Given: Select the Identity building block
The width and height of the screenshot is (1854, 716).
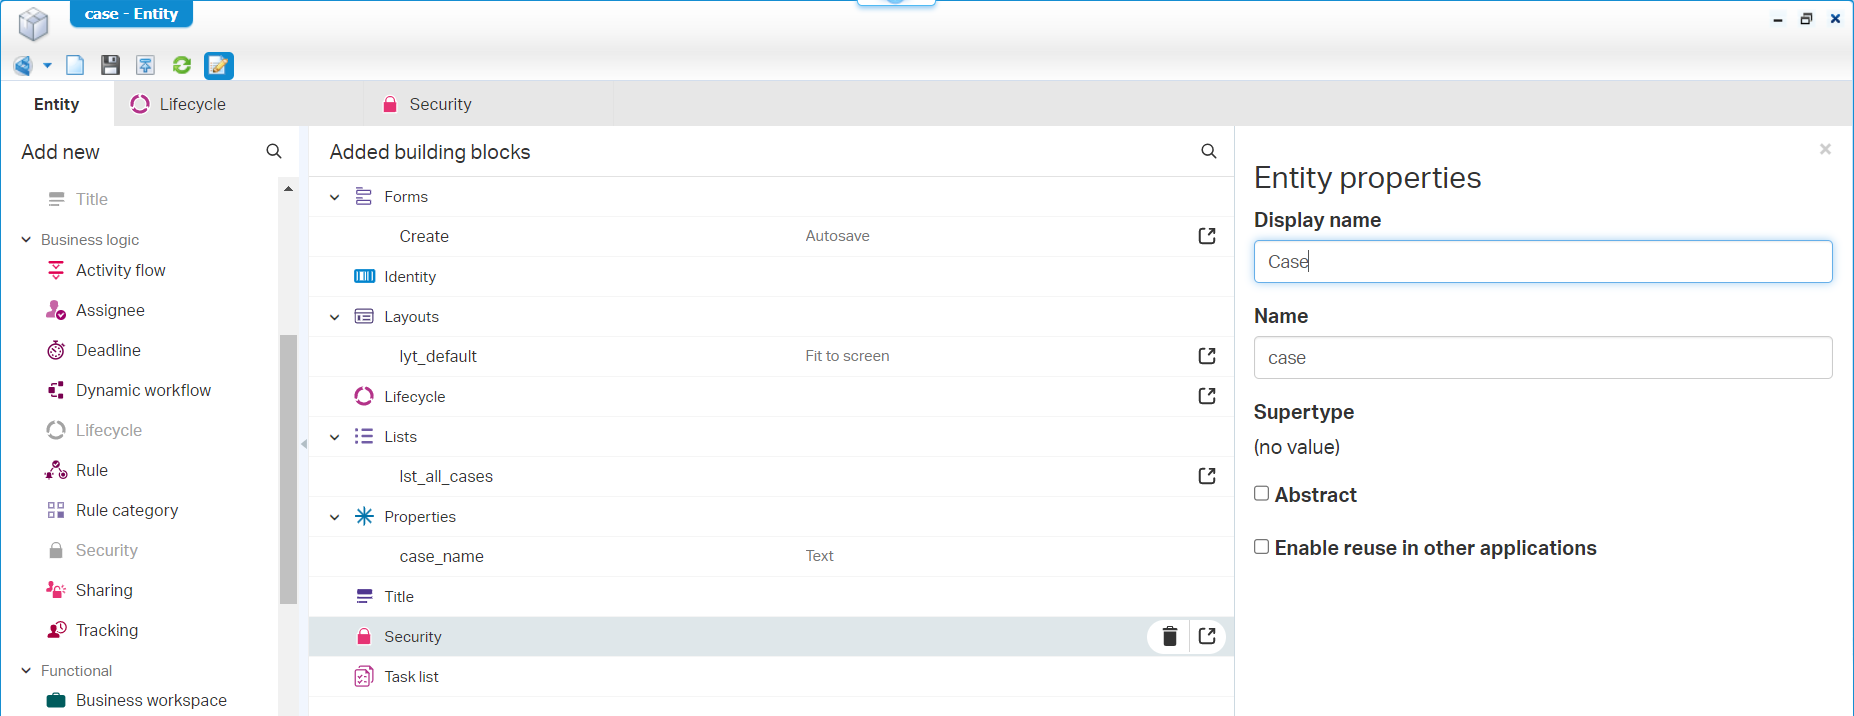Looking at the screenshot, I should click(x=771, y=277).
